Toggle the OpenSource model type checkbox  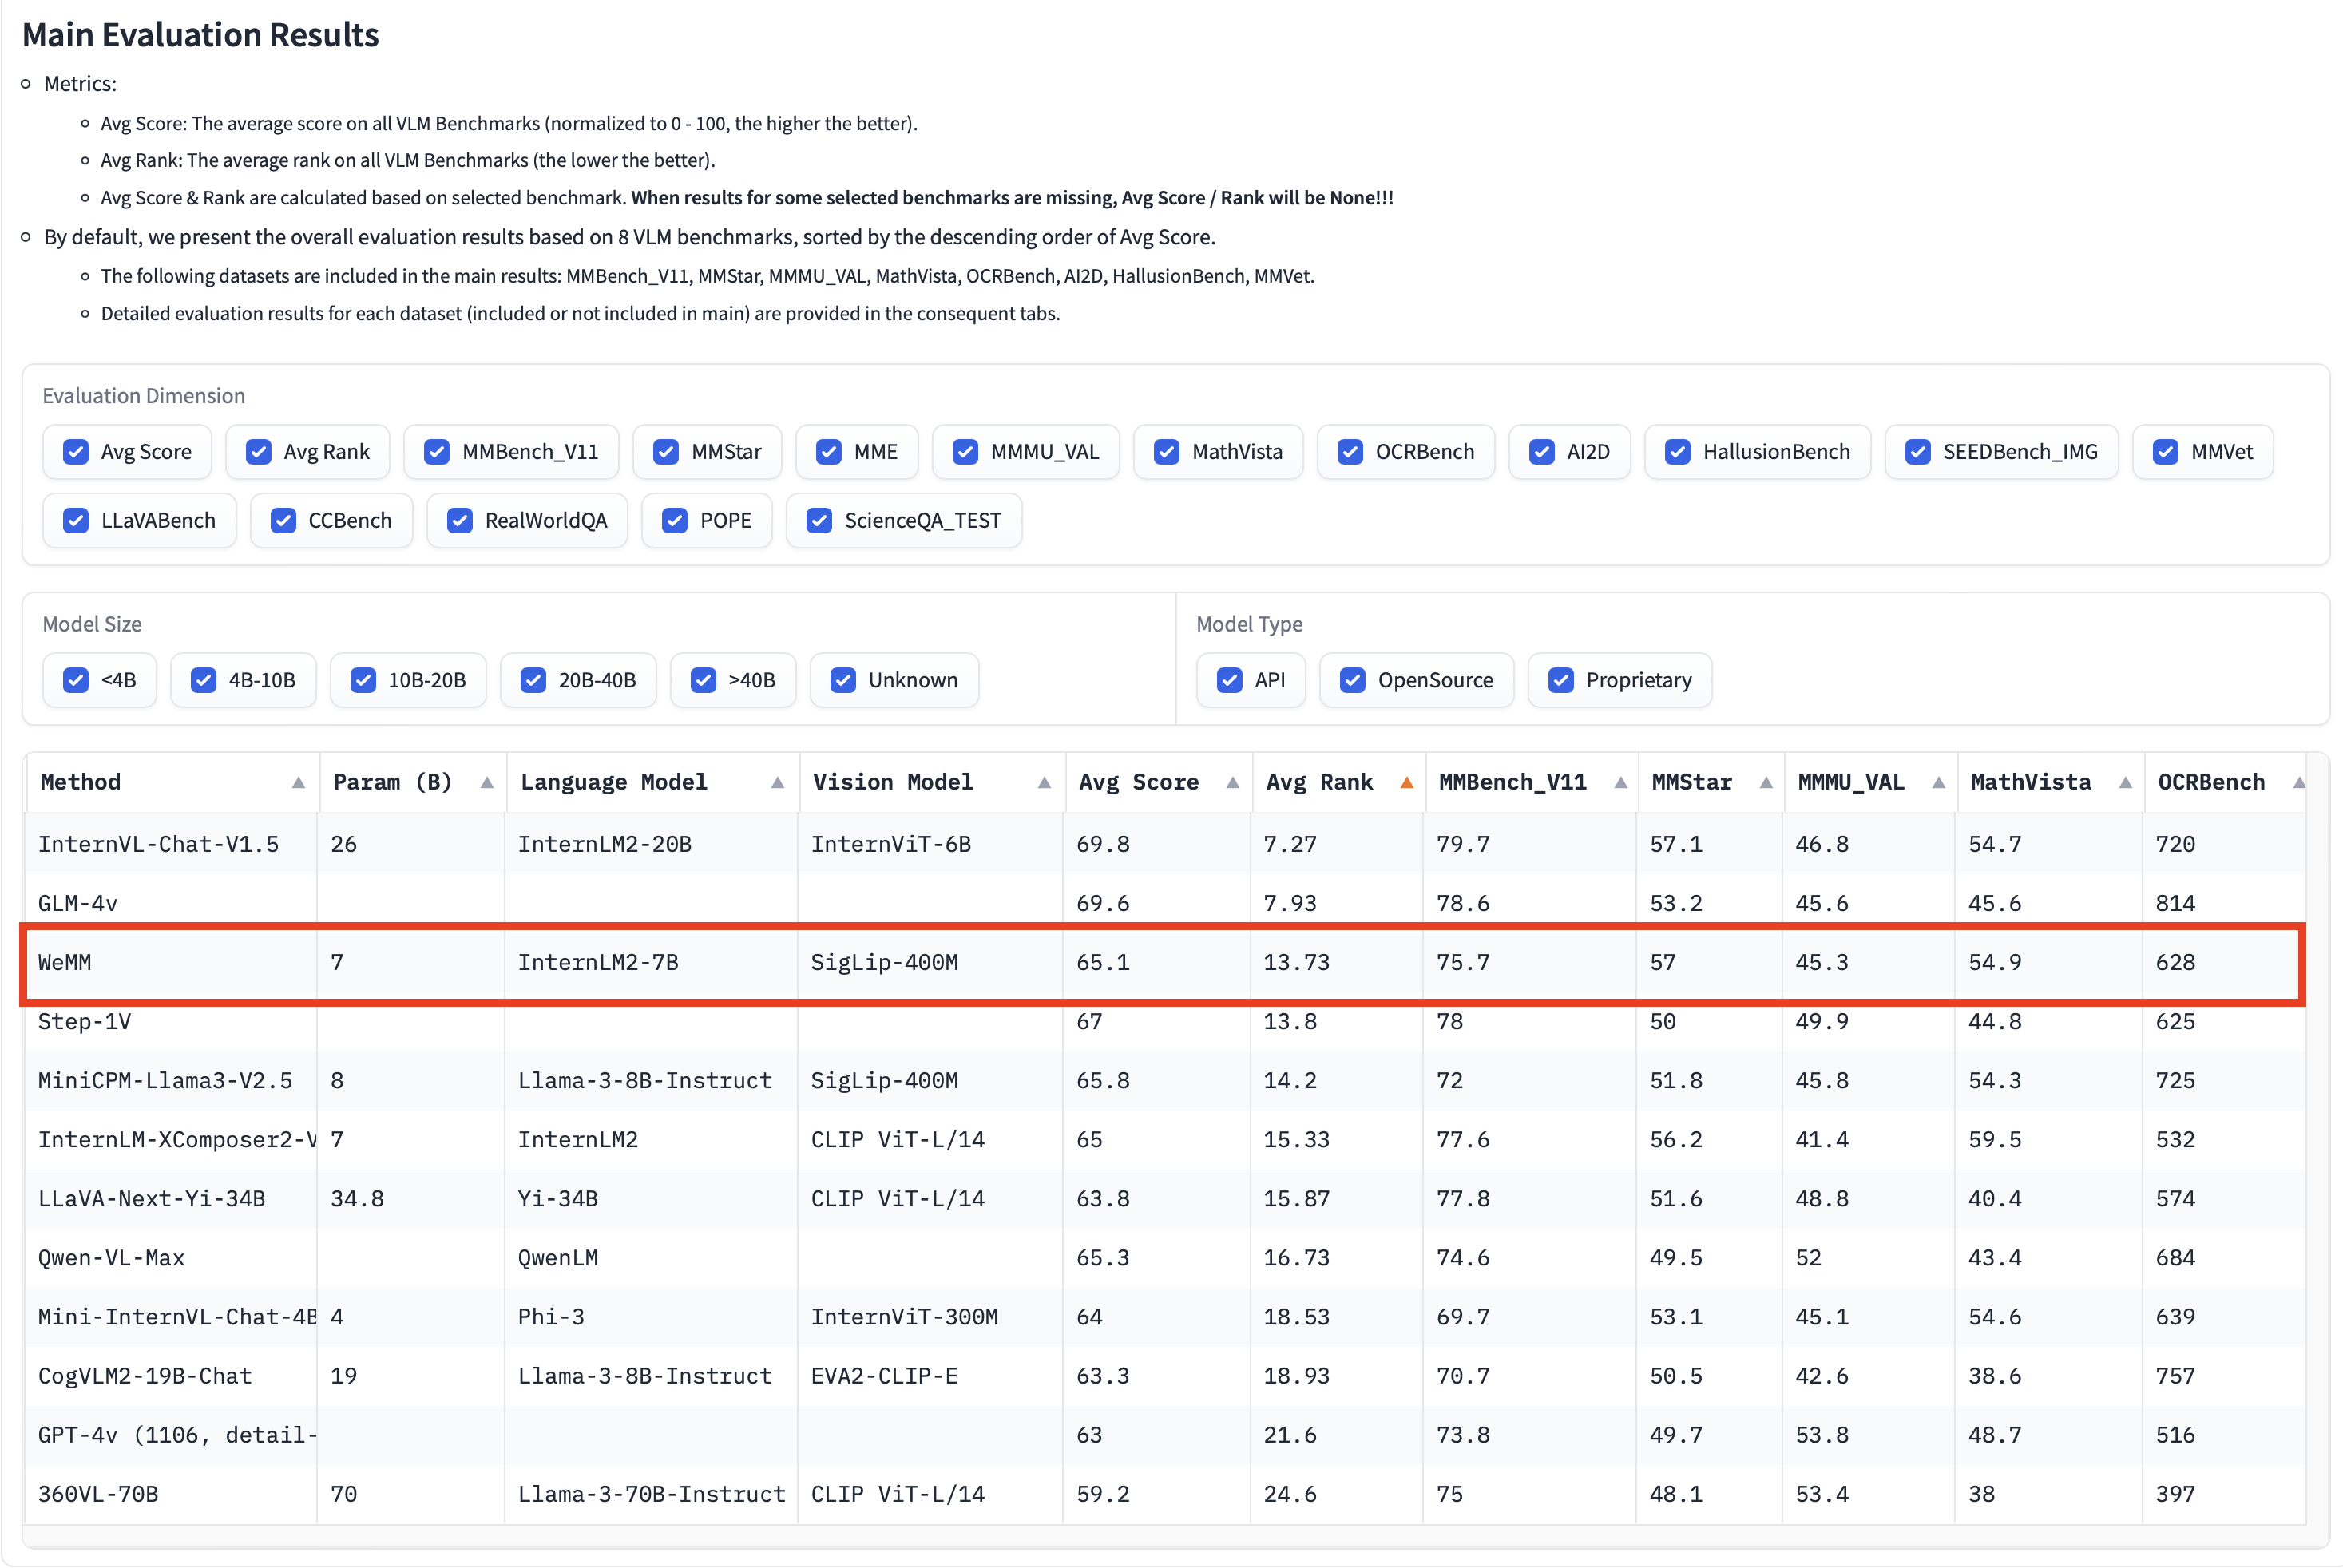click(x=1352, y=680)
